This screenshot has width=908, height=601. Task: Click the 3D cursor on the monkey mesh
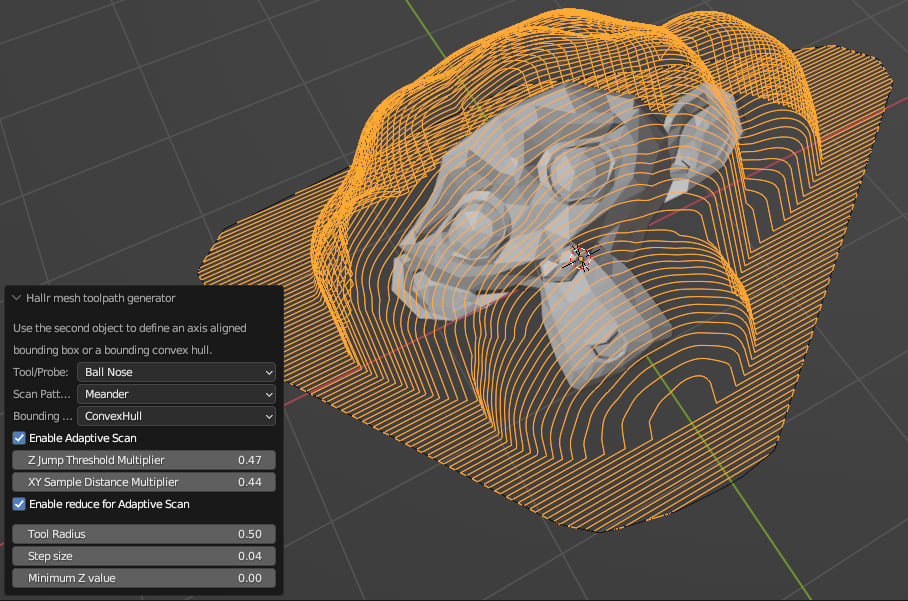(581, 258)
